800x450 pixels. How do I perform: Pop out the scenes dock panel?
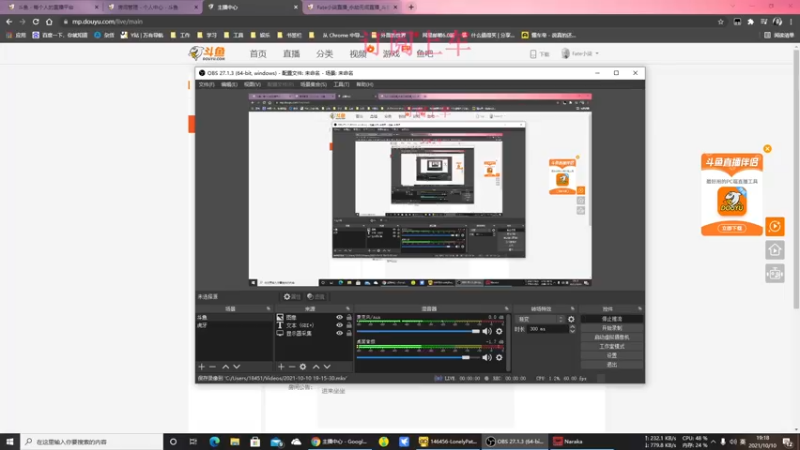[x=268, y=309]
